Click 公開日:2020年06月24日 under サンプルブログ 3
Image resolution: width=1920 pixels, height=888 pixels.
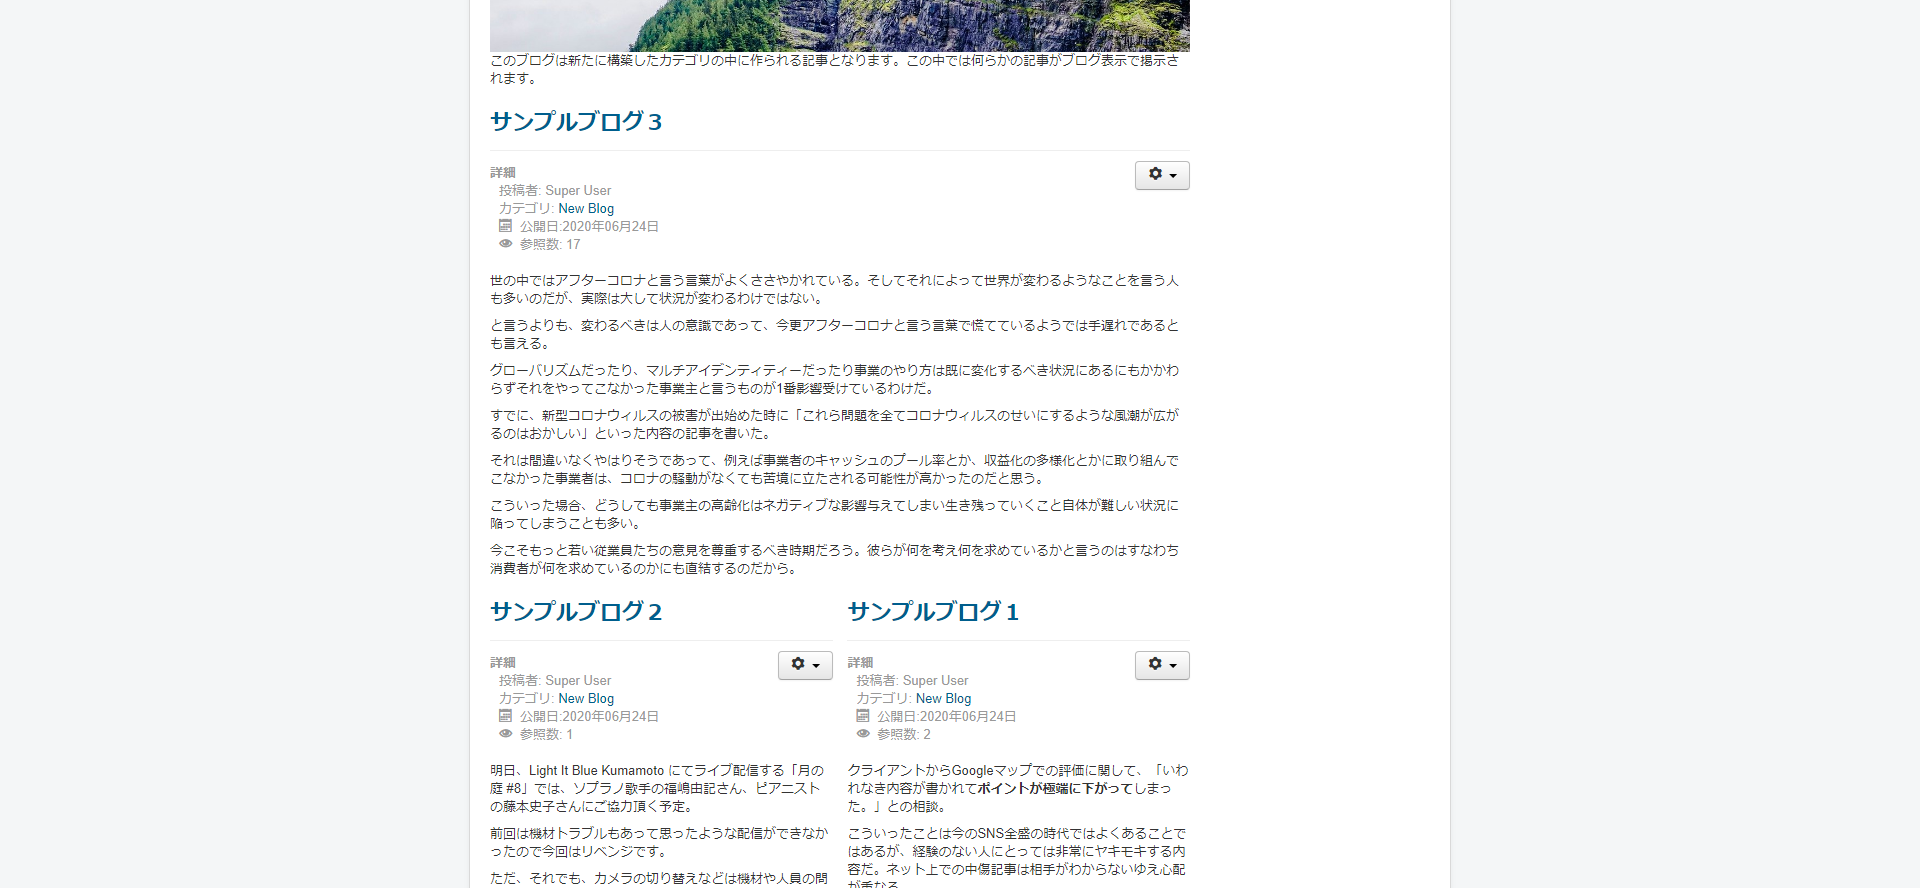pos(589,227)
